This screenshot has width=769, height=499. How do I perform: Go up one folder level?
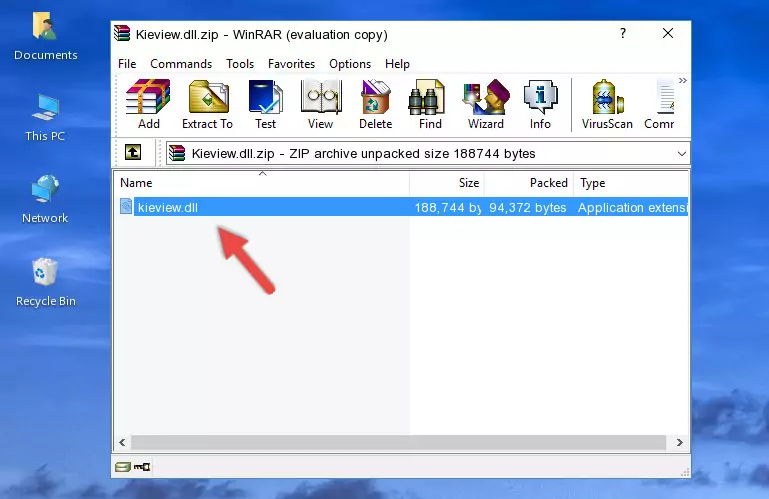click(x=133, y=153)
